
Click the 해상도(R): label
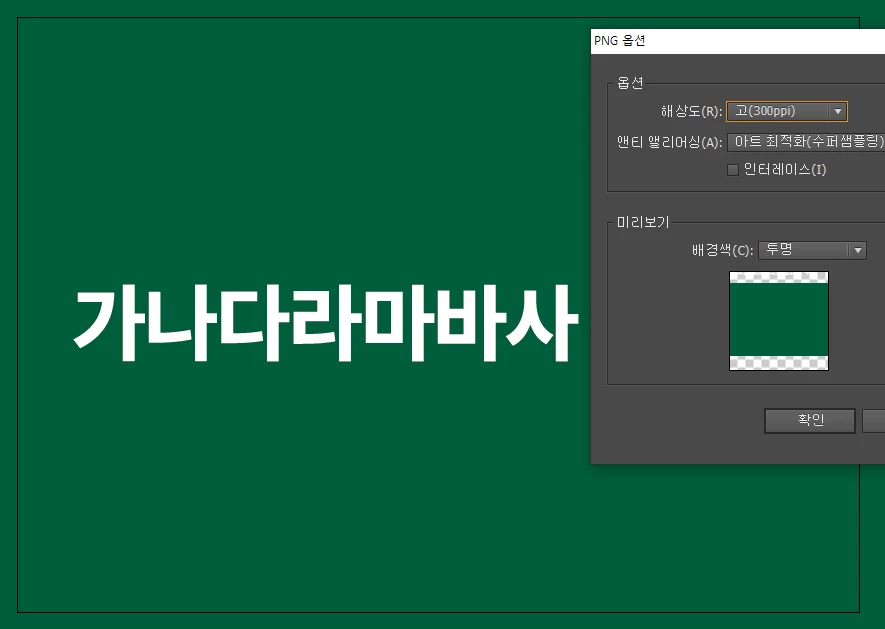pyautogui.click(x=691, y=111)
